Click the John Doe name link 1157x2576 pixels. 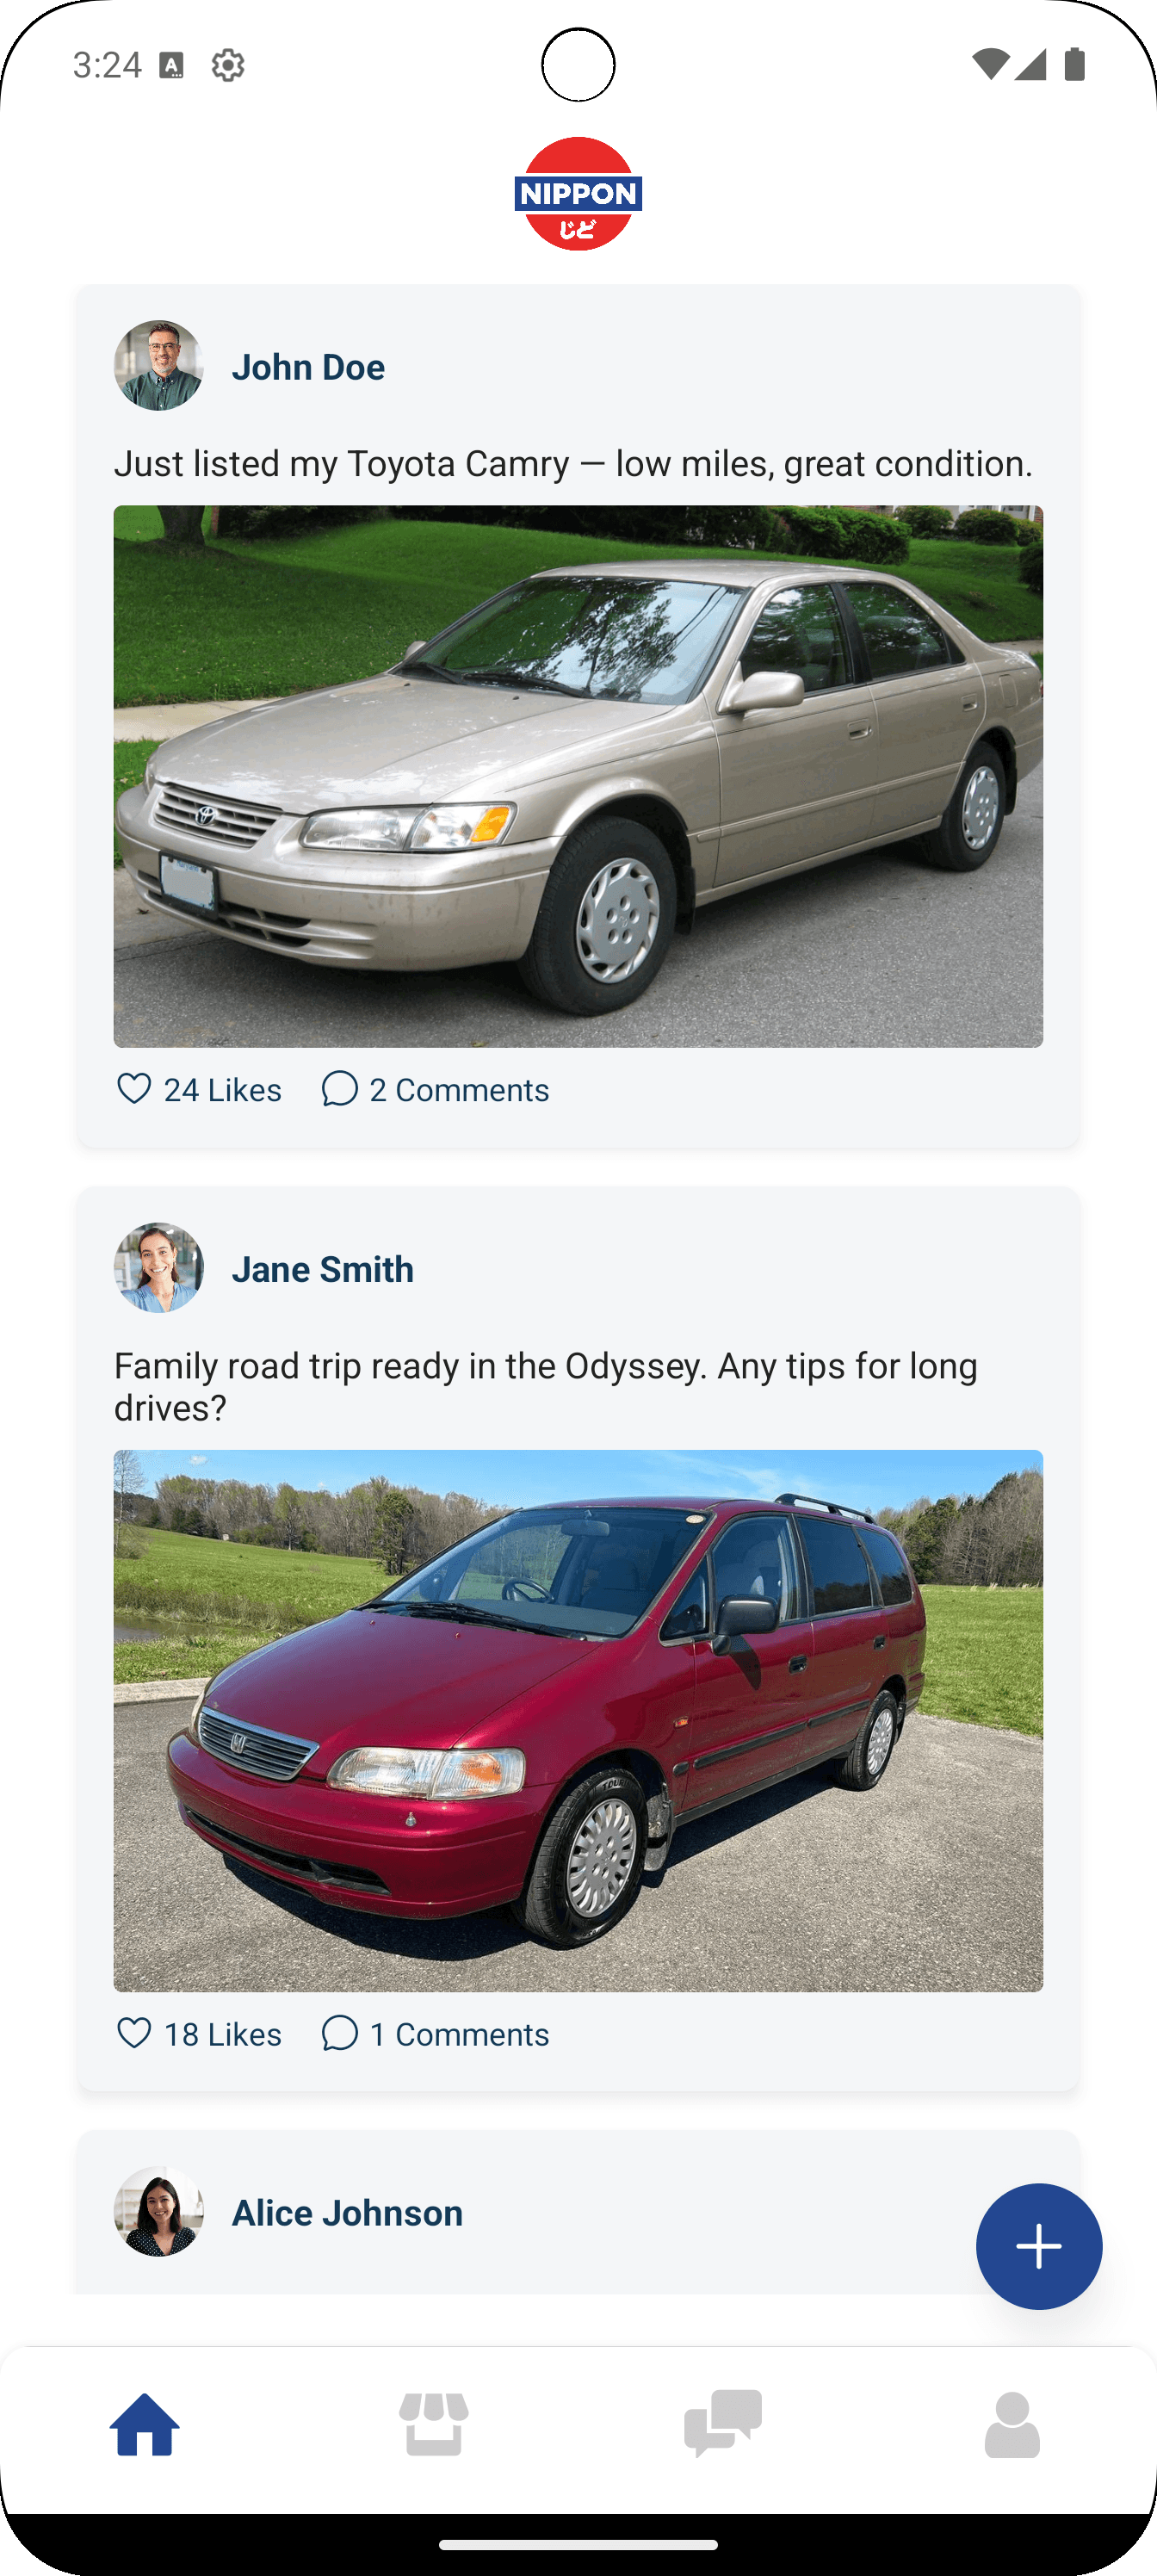[308, 367]
